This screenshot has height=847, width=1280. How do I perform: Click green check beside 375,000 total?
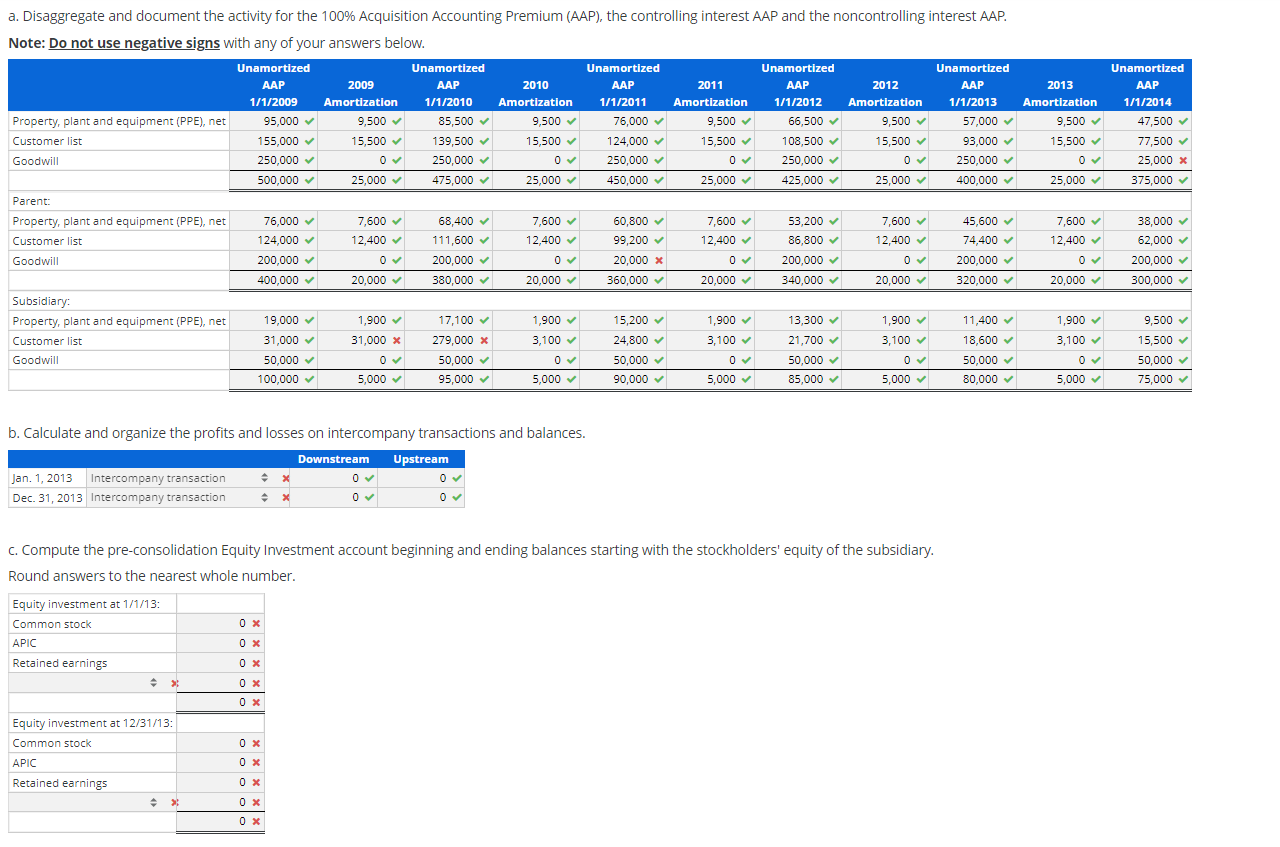[x=1183, y=180]
